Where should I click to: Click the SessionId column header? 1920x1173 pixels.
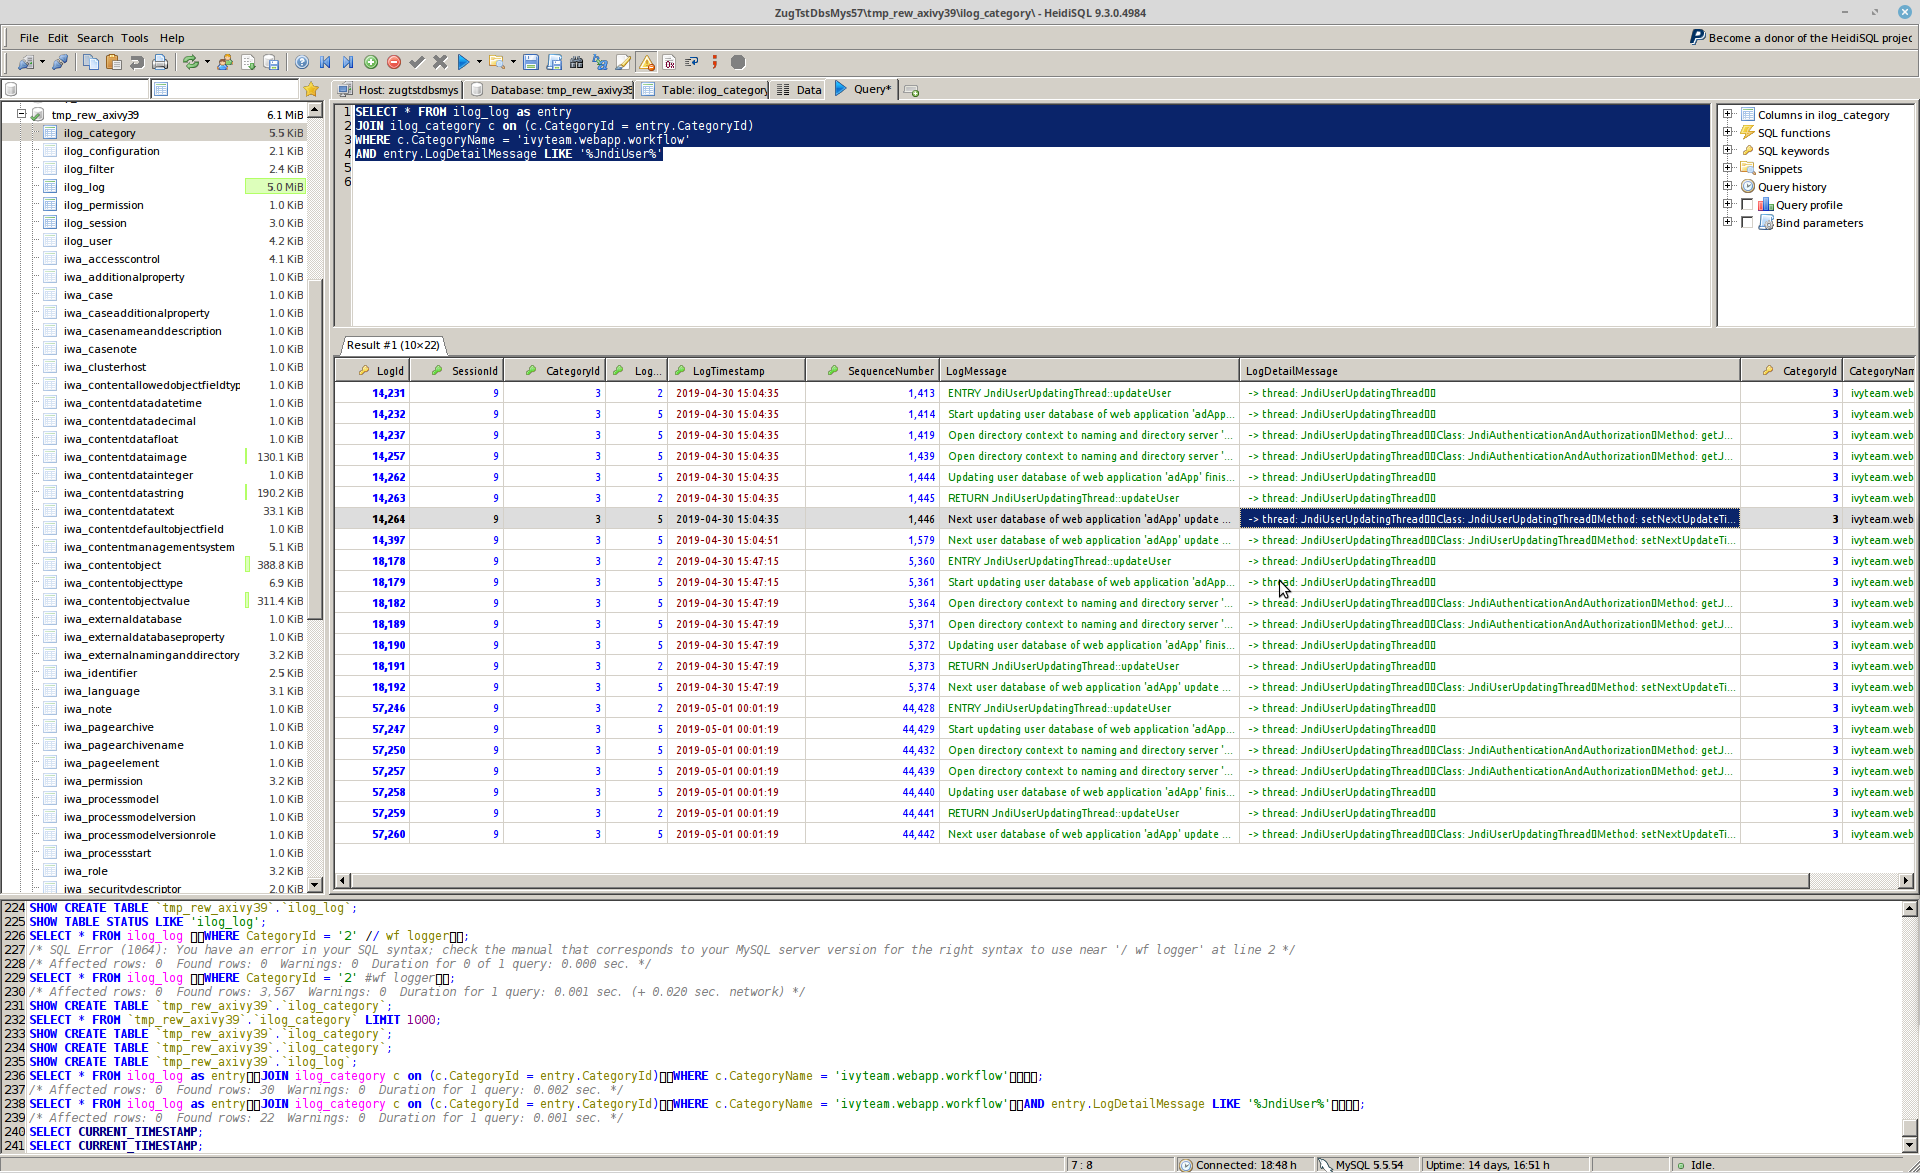click(x=457, y=371)
